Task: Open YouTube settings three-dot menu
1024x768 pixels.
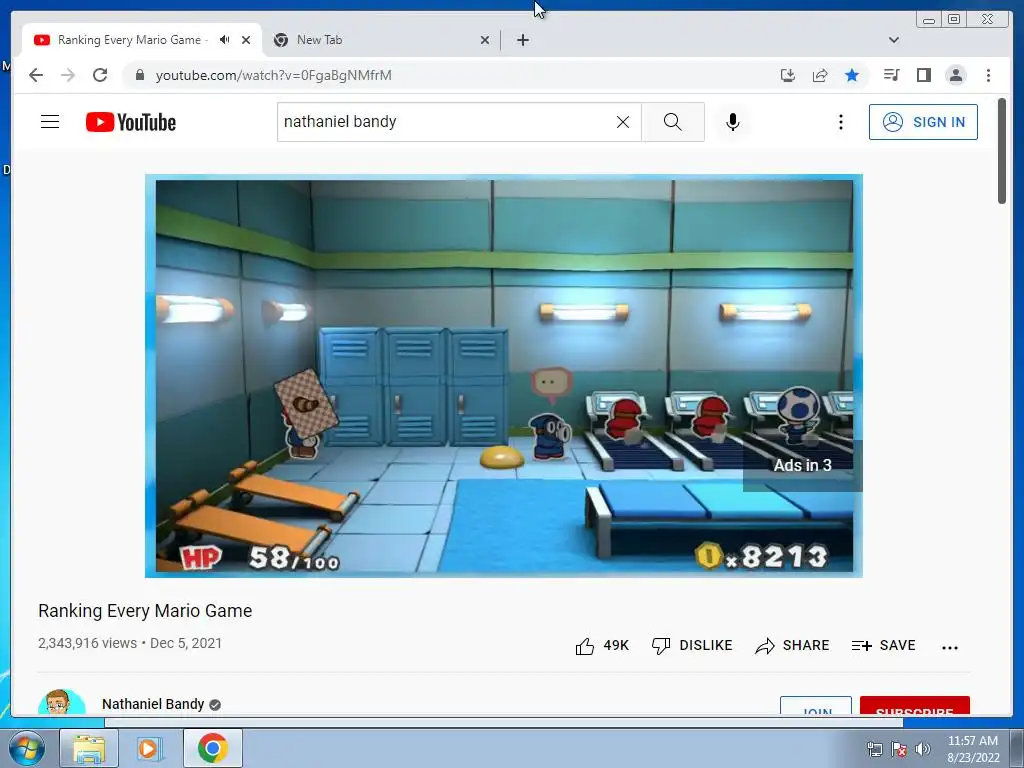Action: 840,122
